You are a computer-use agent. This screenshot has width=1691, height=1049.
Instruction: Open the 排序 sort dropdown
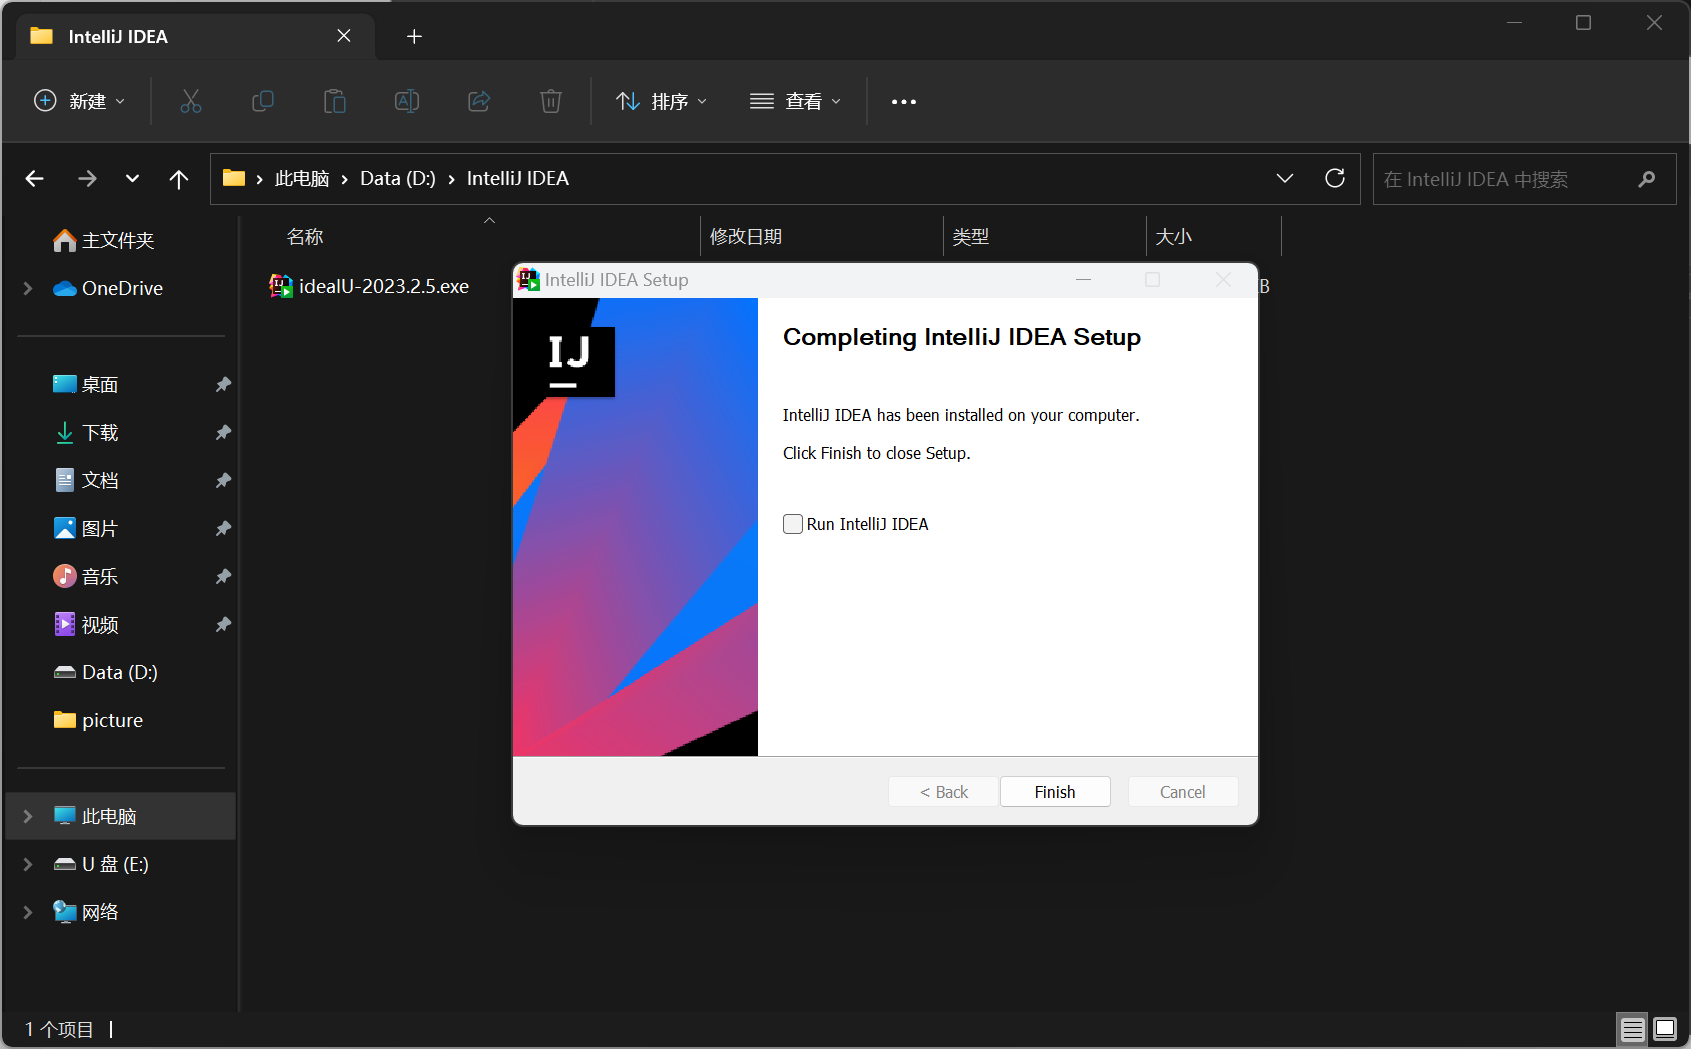(662, 101)
